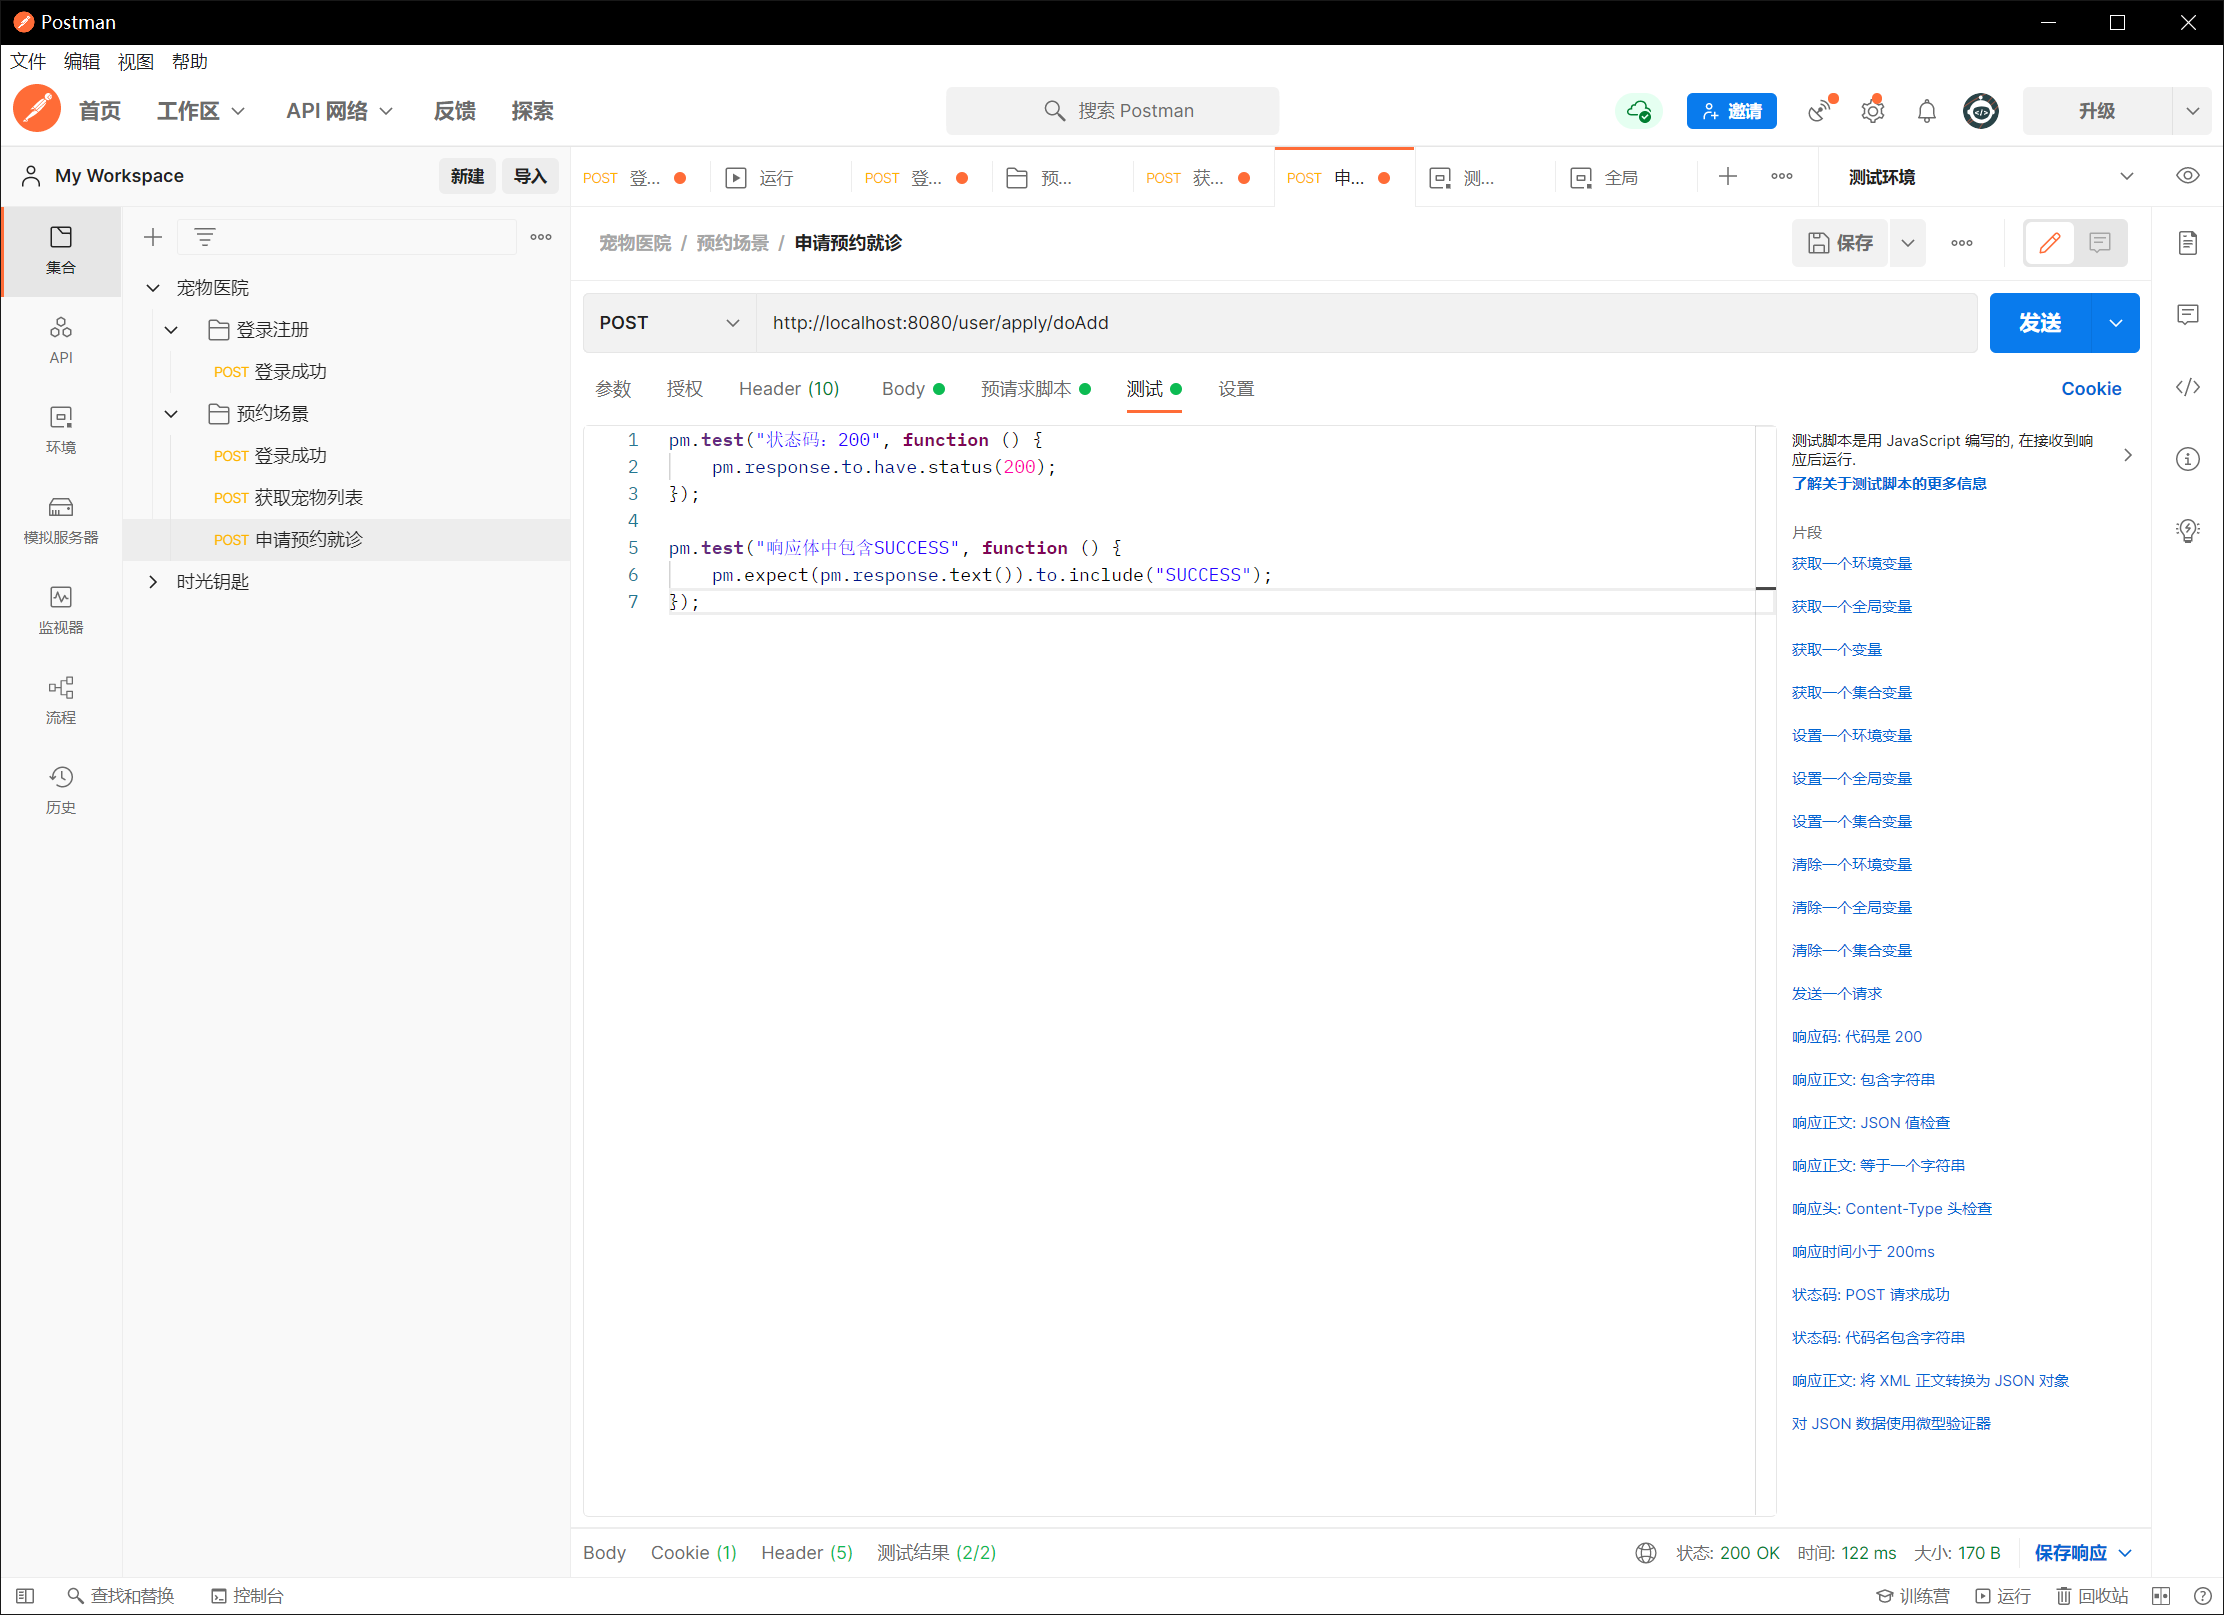Open the POST method dropdown
This screenshot has width=2224, height=1615.
[x=669, y=323]
